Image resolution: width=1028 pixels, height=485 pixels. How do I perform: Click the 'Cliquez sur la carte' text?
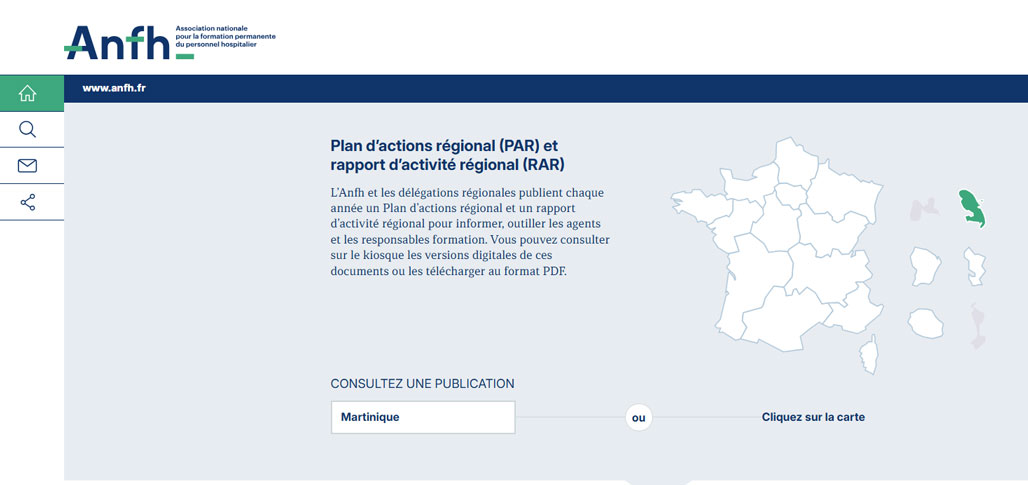(x=813, y=417)
